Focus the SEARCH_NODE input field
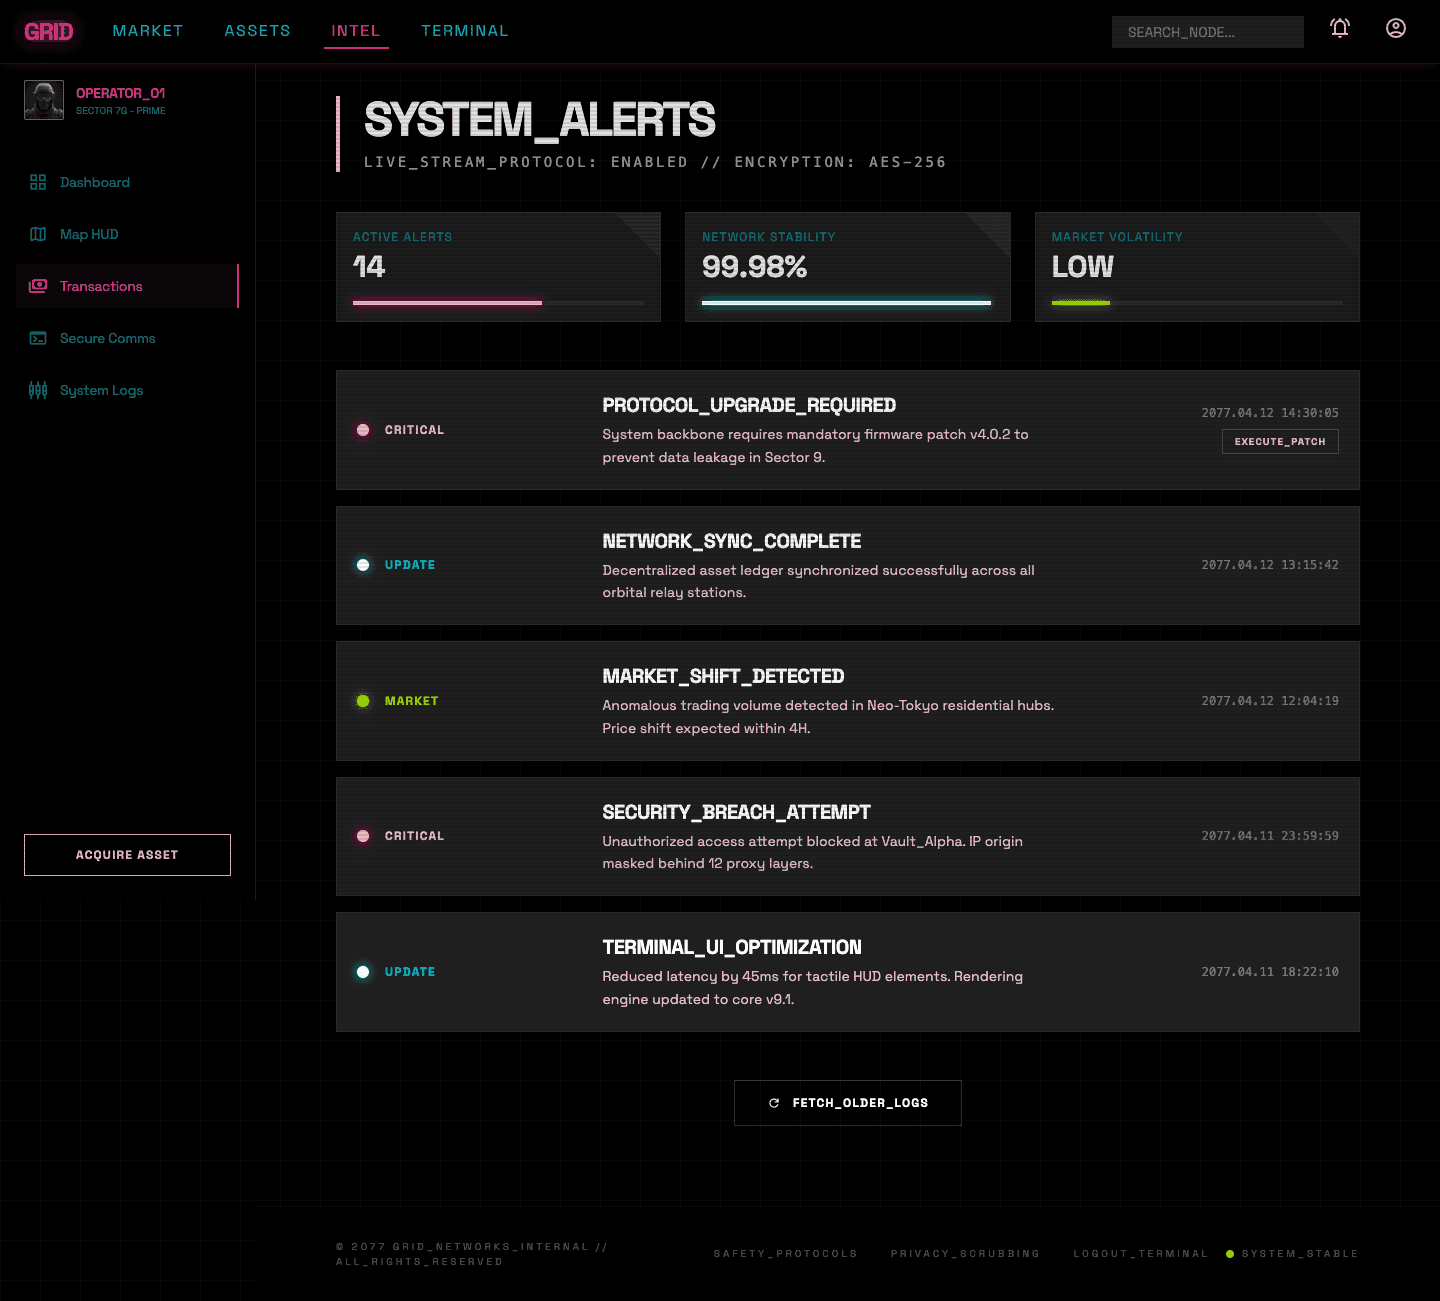Screen dimensions: 1440x1301 coord(1207,32)
